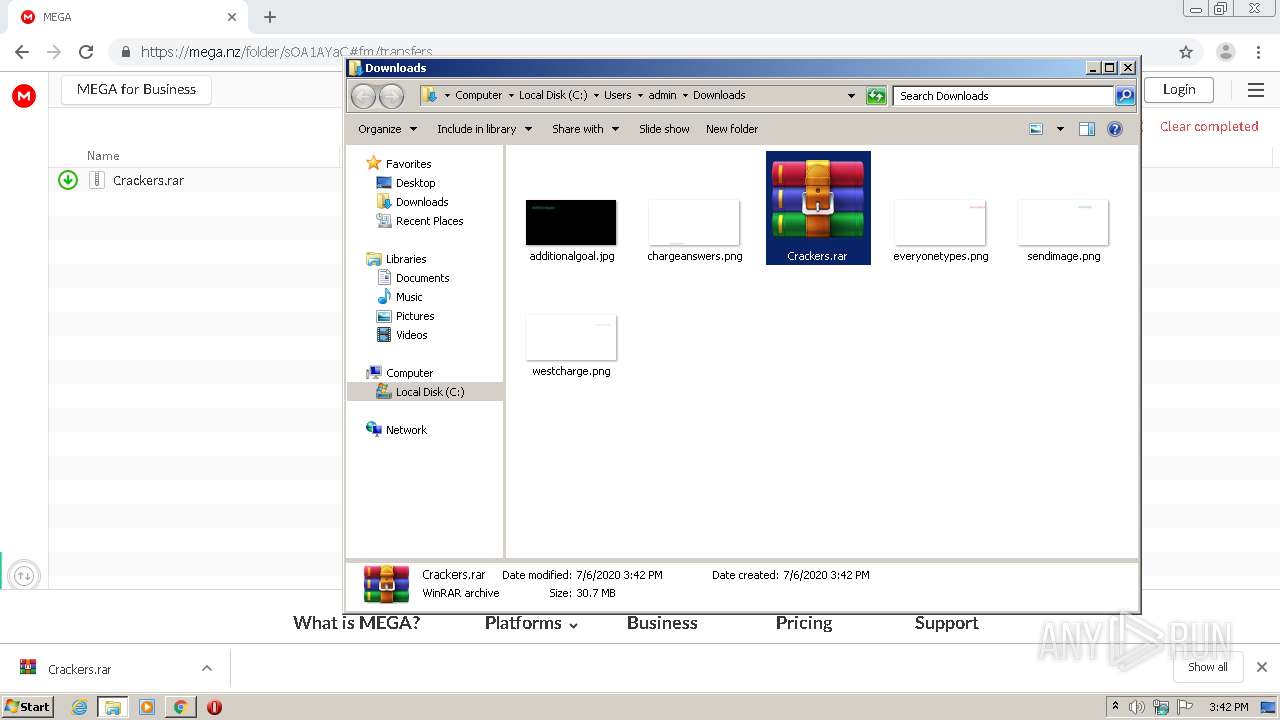
Task: Change the view icon in Explorer toolbar
Action: [x=1036, y=129]
